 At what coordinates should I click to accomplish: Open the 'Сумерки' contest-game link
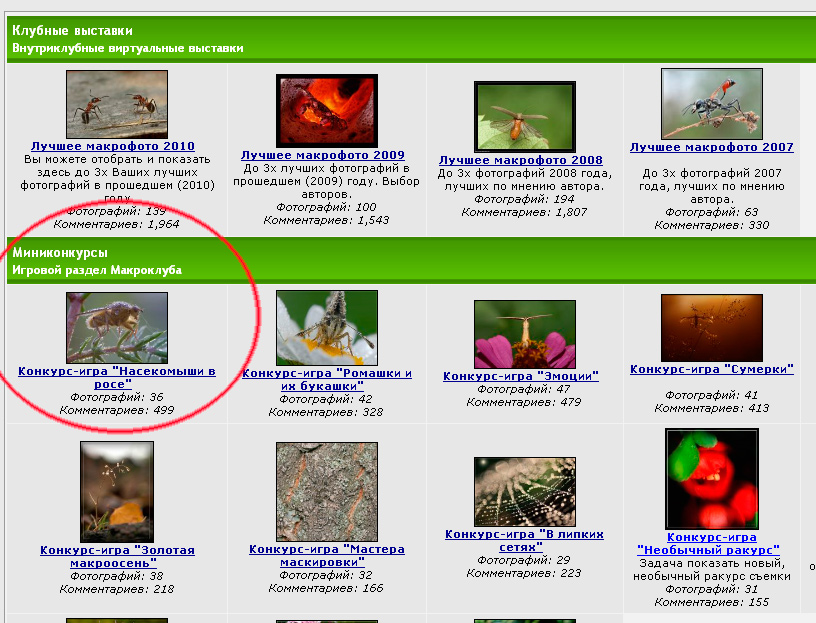click(712, 369)
